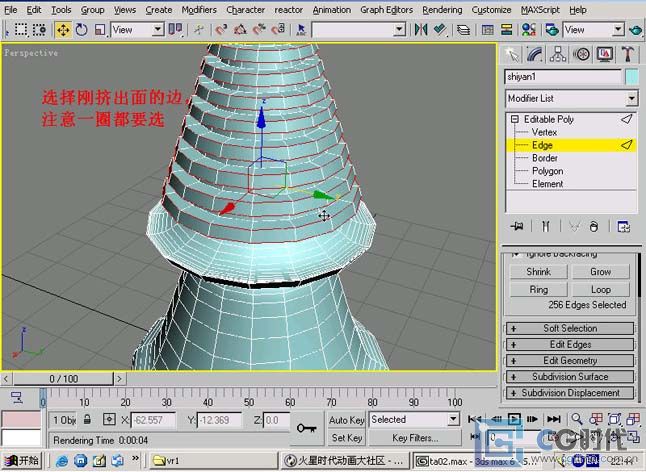
Task: Click the Shrink selection button
Action: click(x=538, y=272)
